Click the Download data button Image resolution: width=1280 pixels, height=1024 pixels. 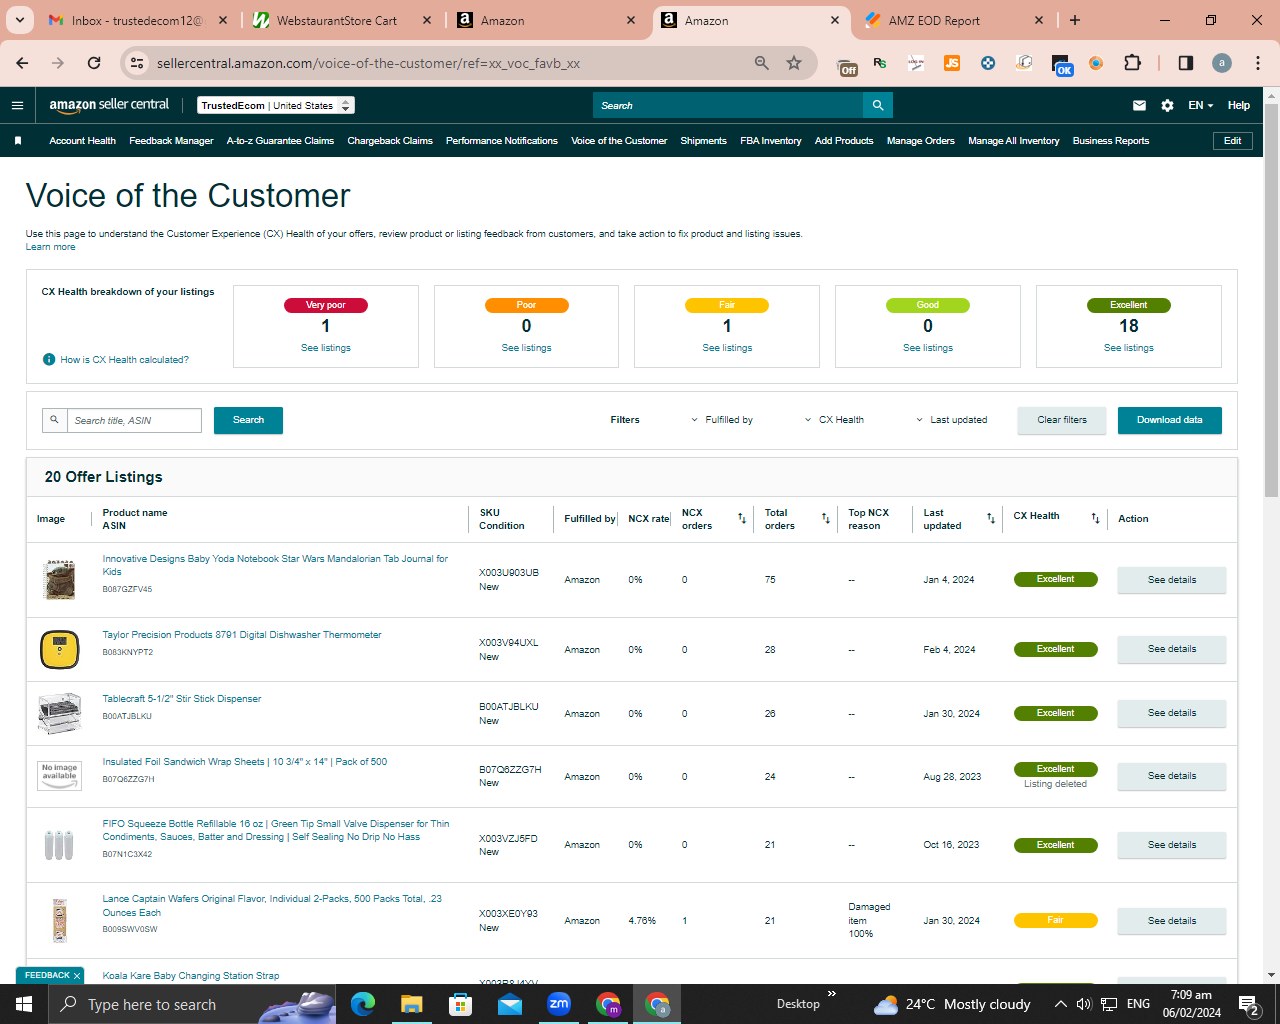[1170, 420]
